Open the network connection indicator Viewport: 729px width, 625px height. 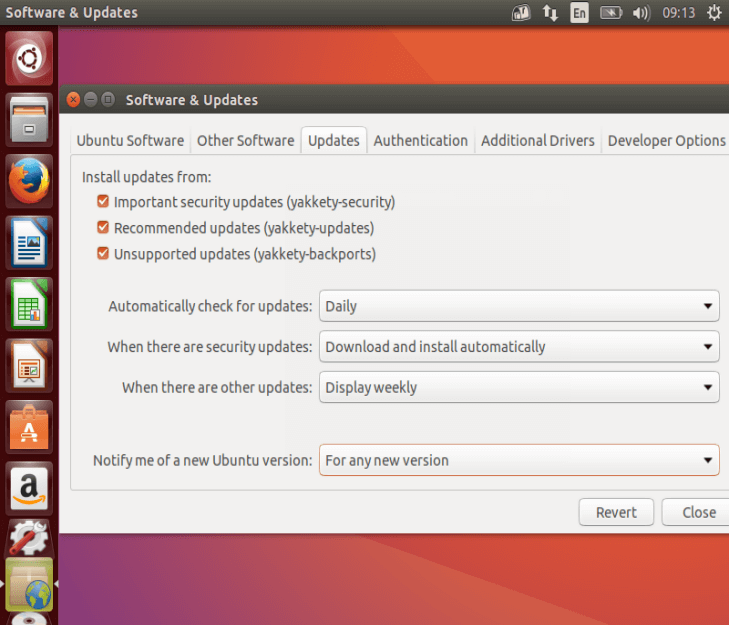550,13
